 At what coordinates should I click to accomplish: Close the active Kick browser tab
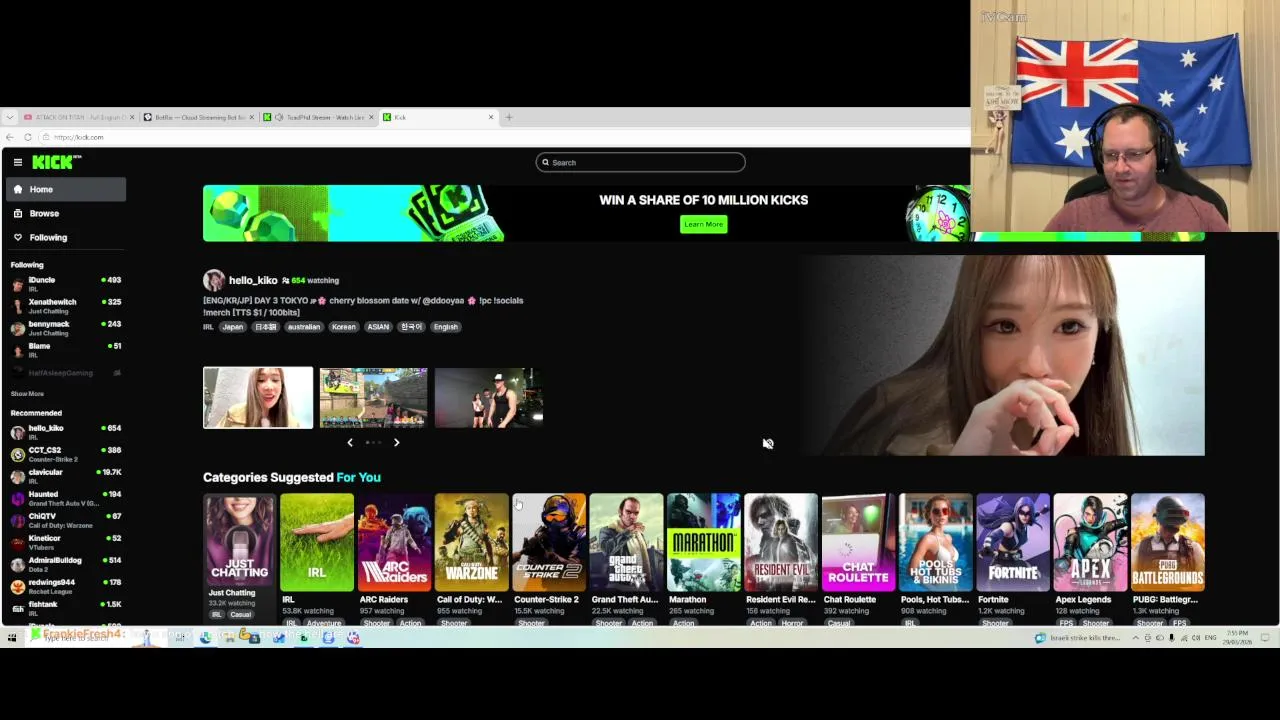[x=491, y=117]
